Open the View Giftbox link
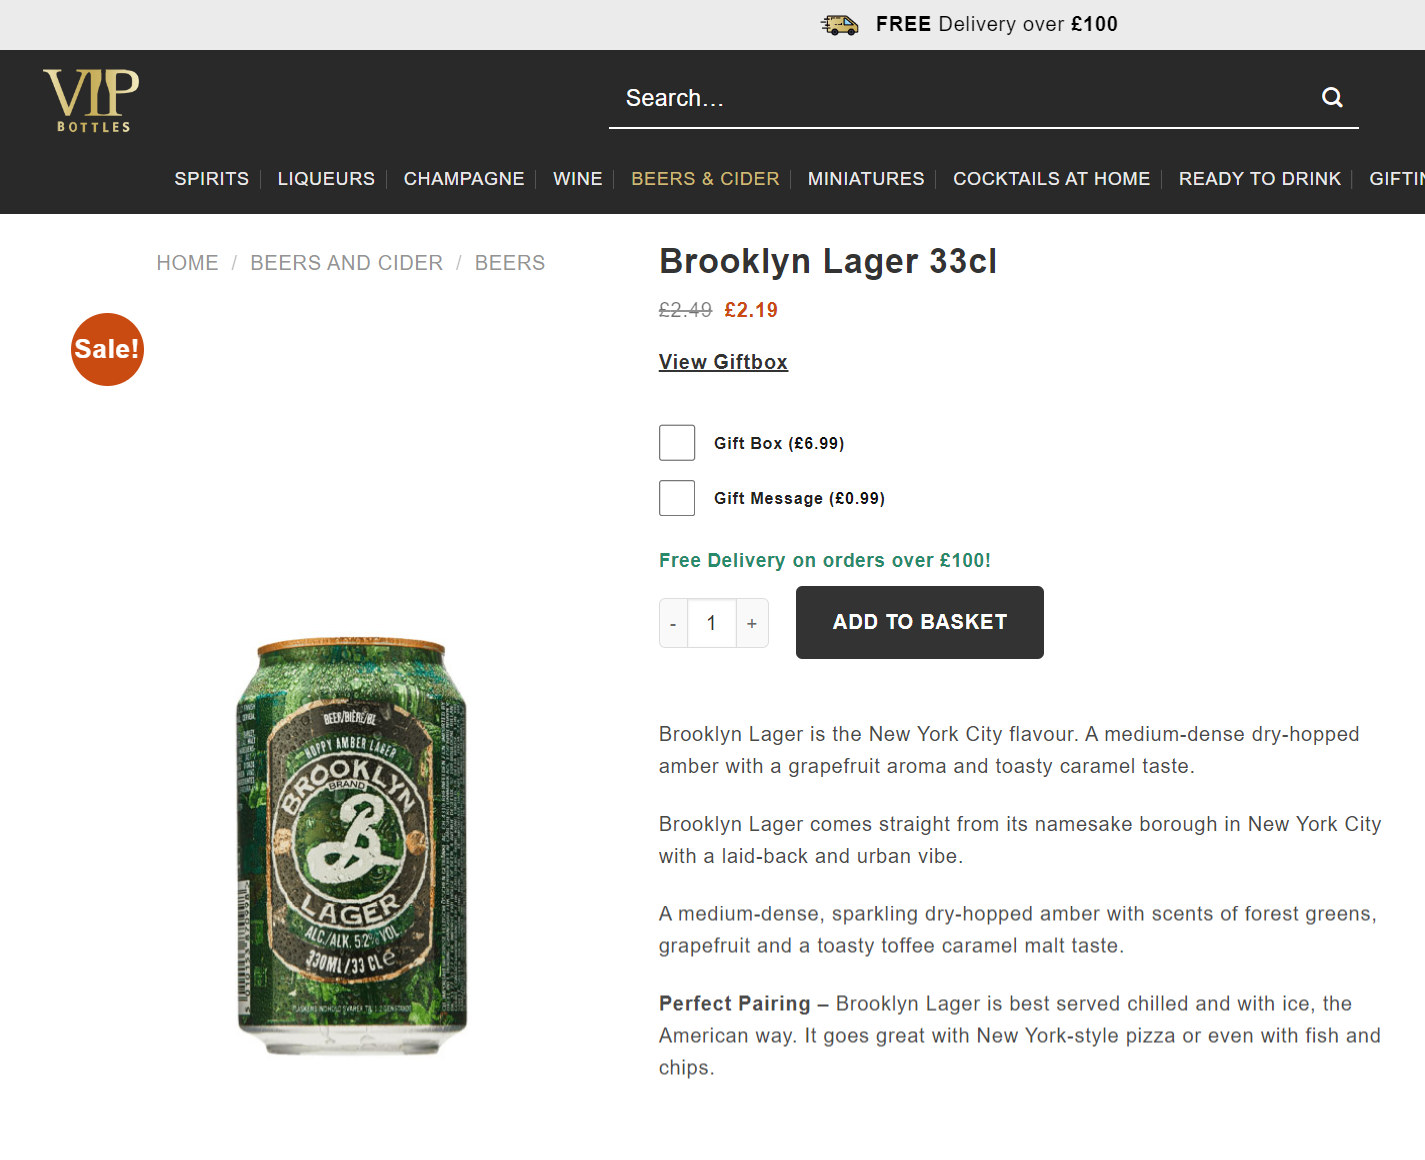 point(723,362)
